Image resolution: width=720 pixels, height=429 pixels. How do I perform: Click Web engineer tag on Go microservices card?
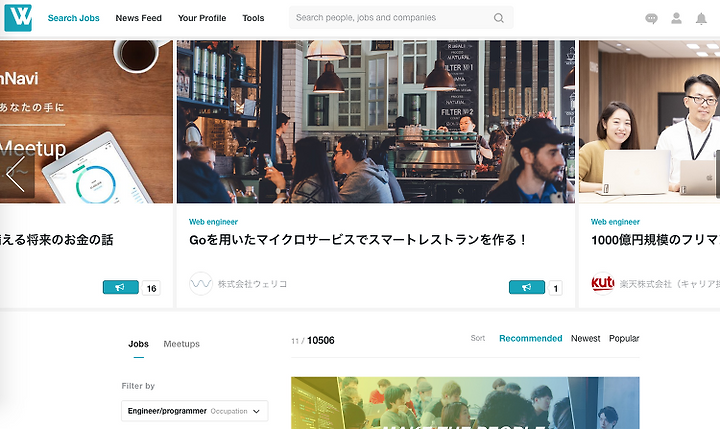pyautogui.click(x=214, y=222)
